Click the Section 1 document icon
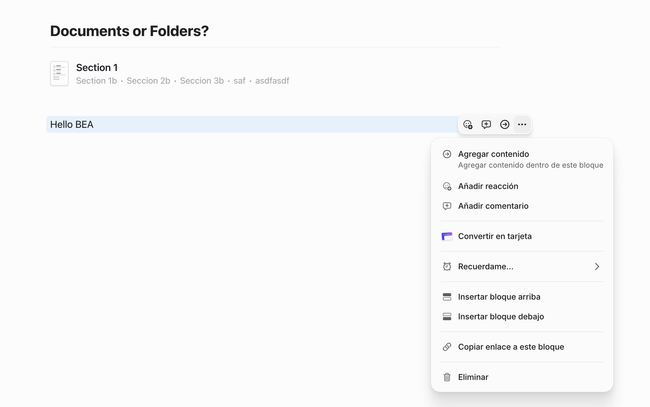Image resolution: width=650 pixels, height=407 pixels. 59,73
